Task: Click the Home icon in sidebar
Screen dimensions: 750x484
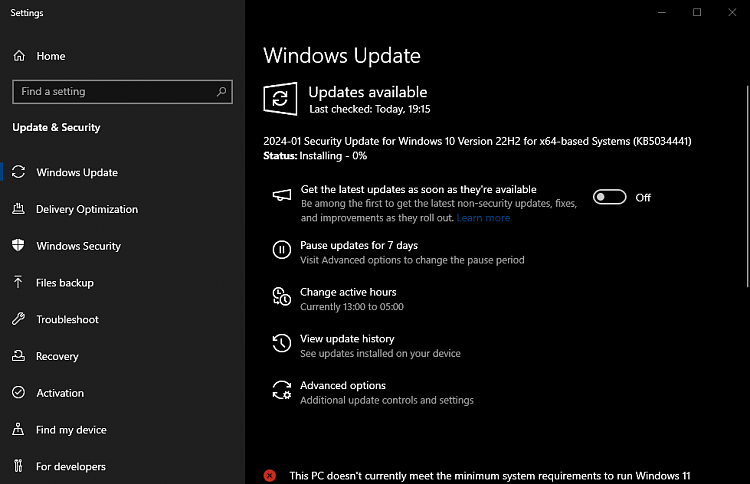Action: [x=18, y=56]
